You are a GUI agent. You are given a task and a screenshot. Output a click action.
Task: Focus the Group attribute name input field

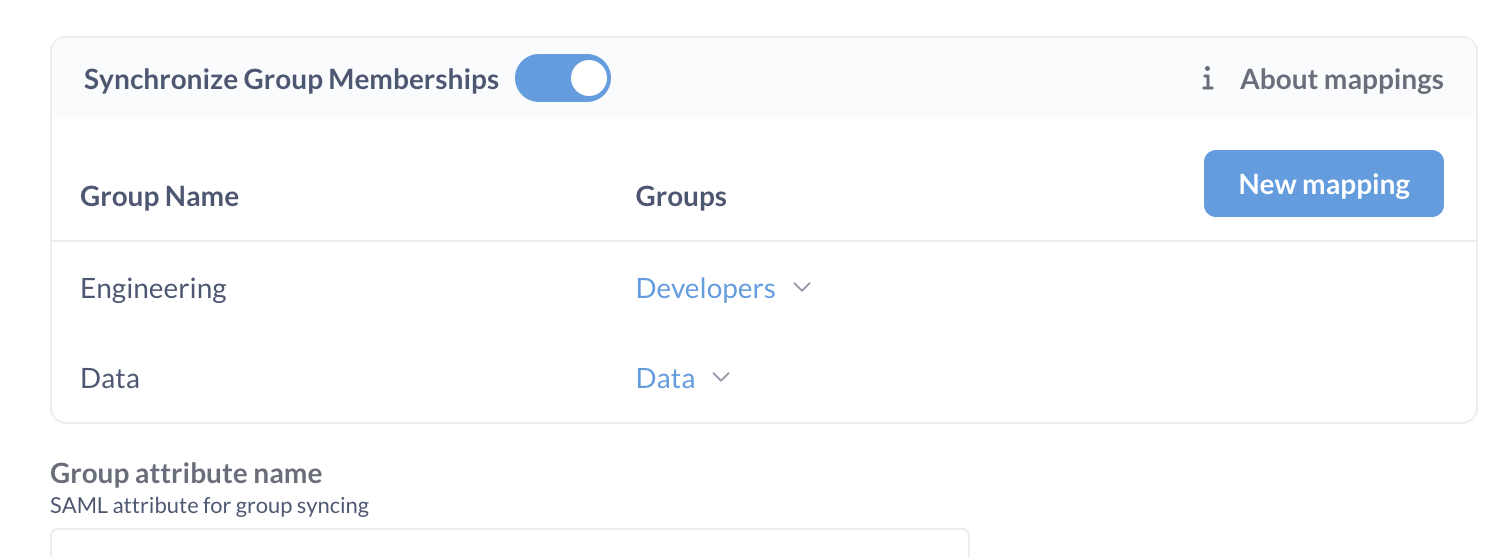[x=509, y=543]
